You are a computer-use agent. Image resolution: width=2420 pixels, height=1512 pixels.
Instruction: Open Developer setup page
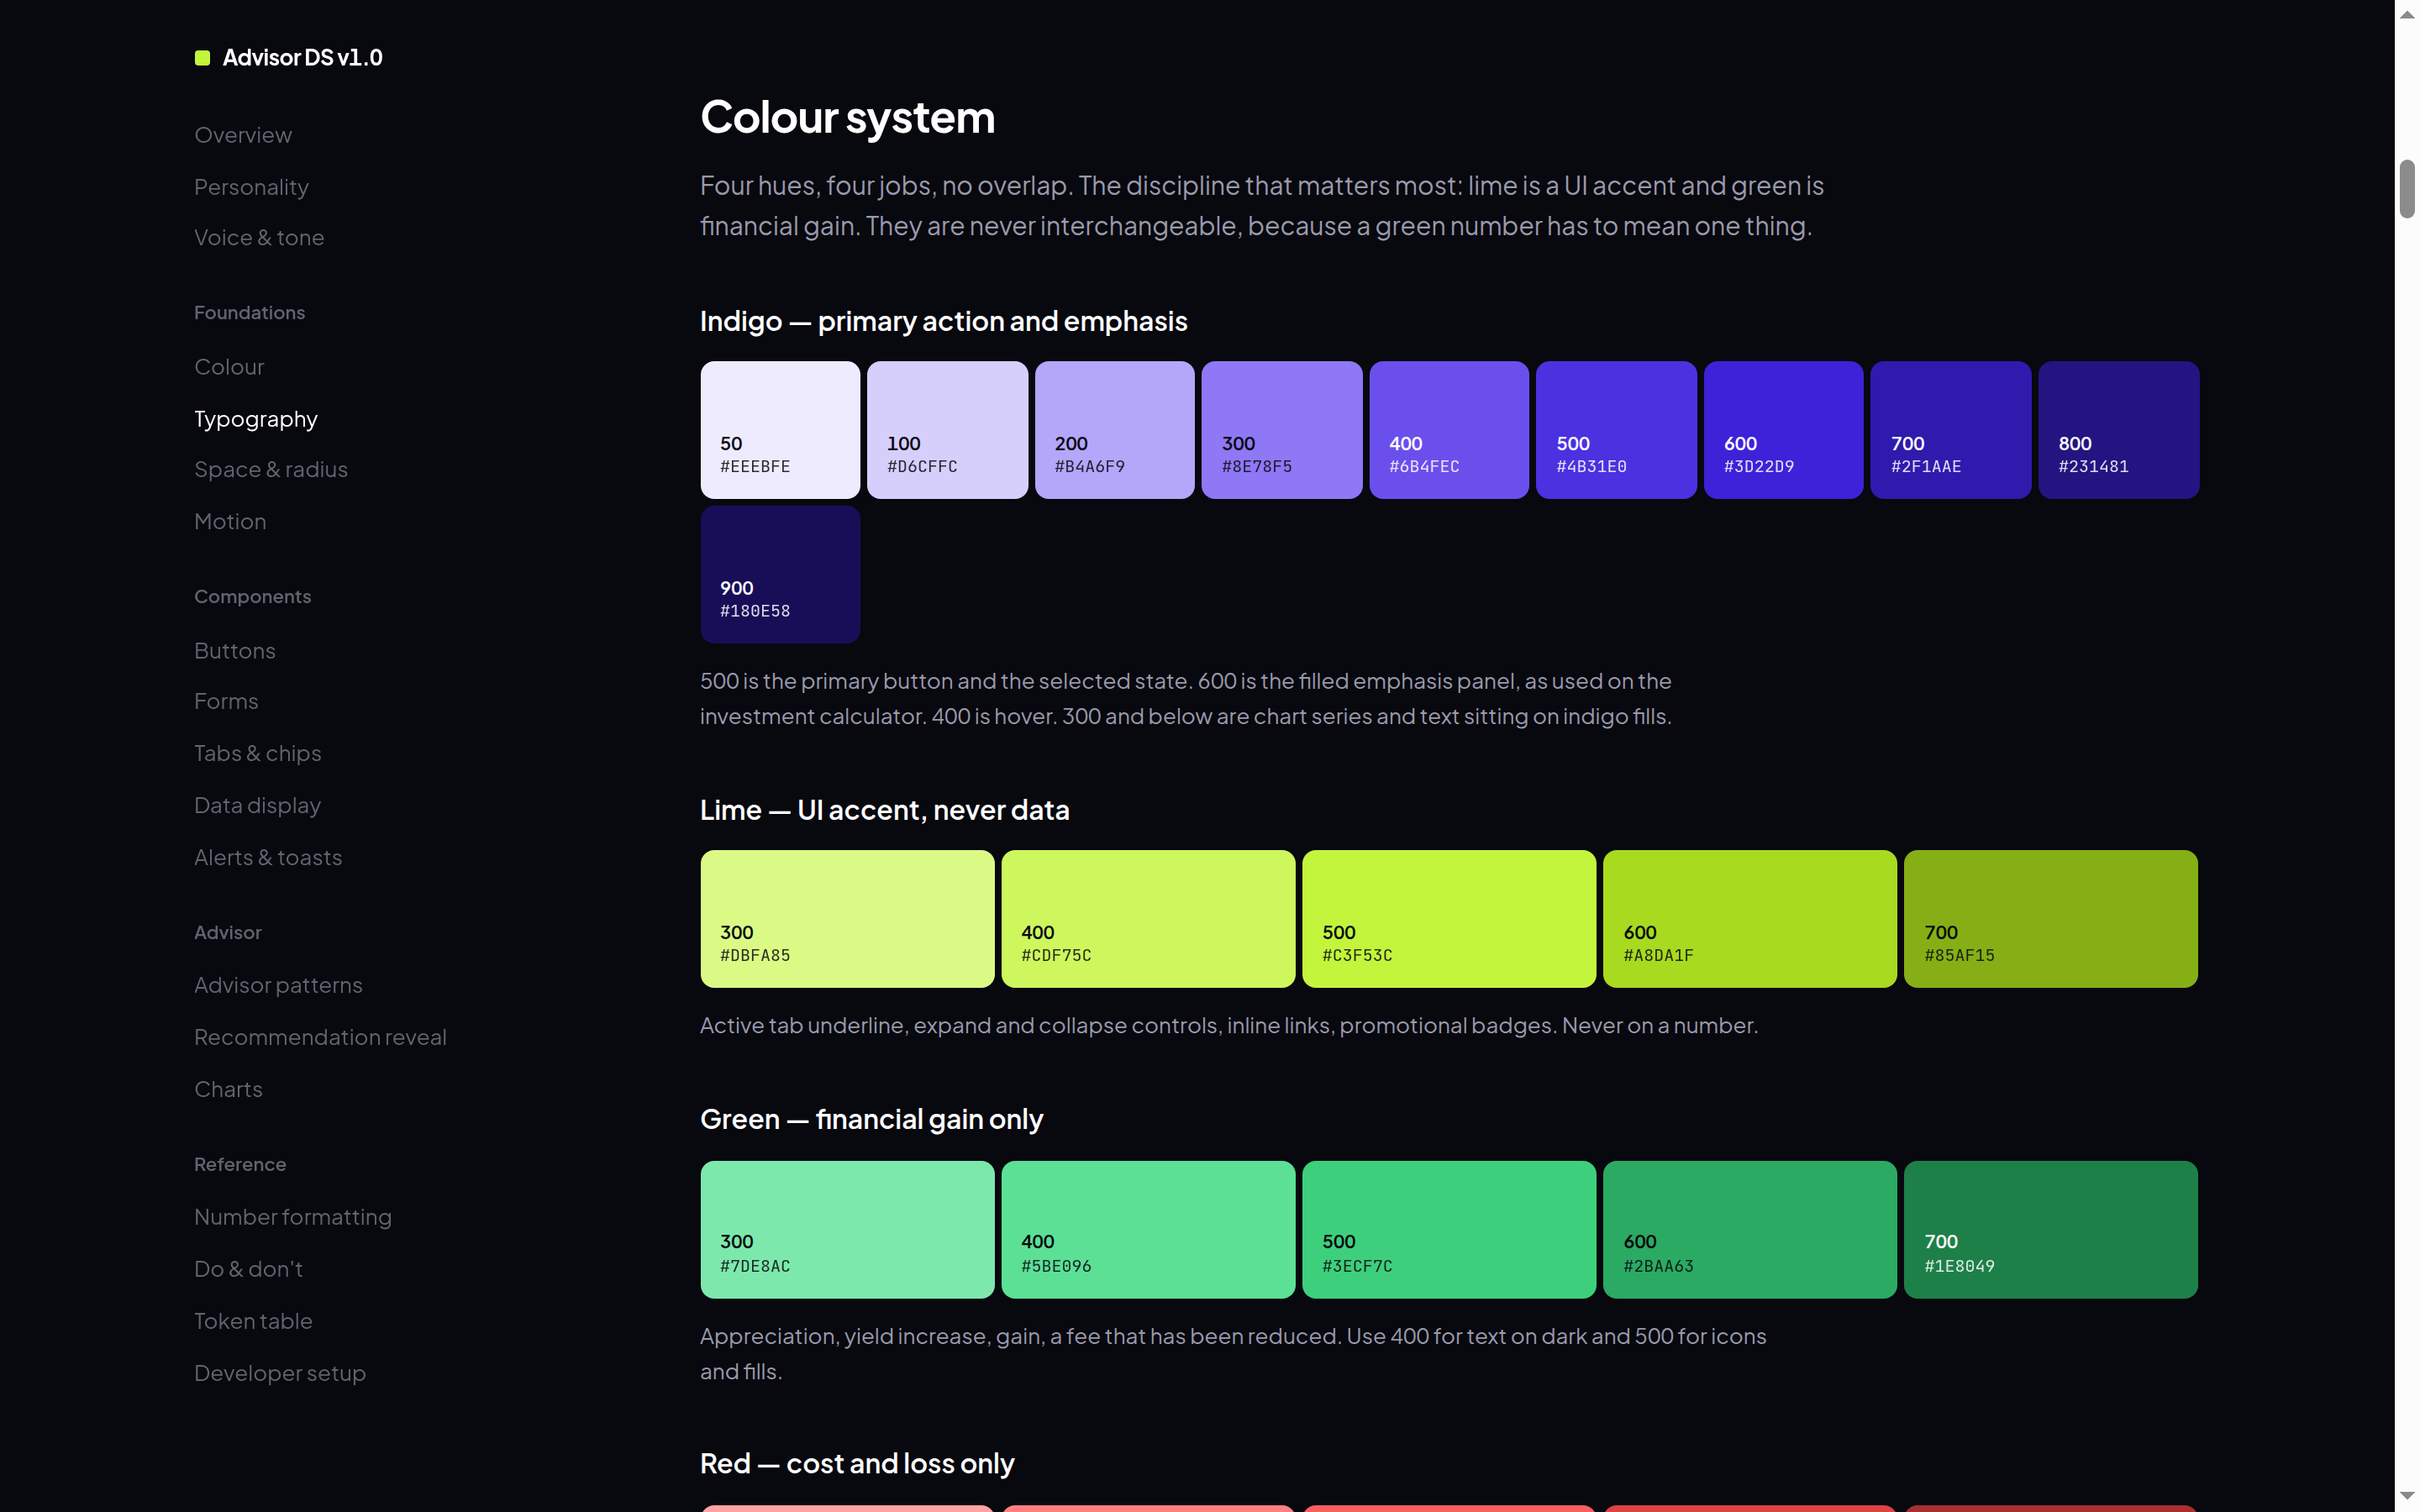(x=280, y=1373)
